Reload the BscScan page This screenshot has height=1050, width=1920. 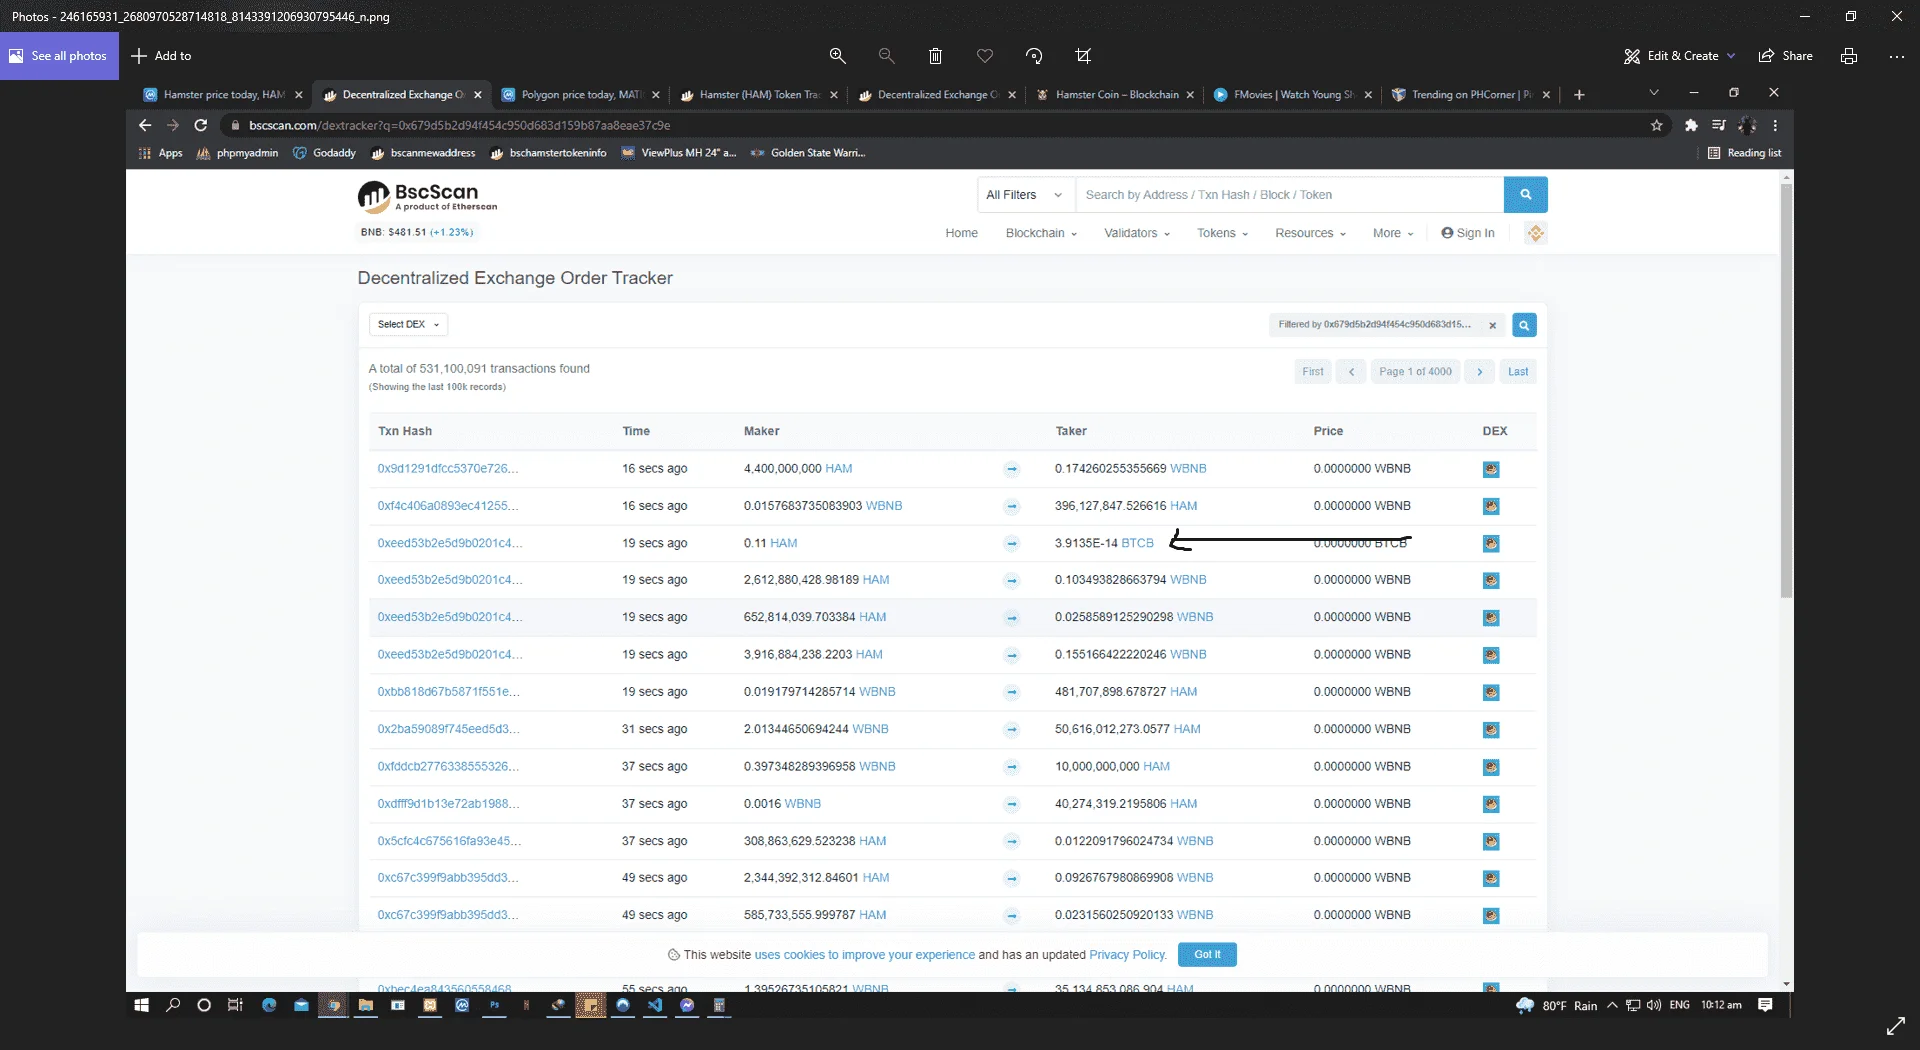coord(201,125)
